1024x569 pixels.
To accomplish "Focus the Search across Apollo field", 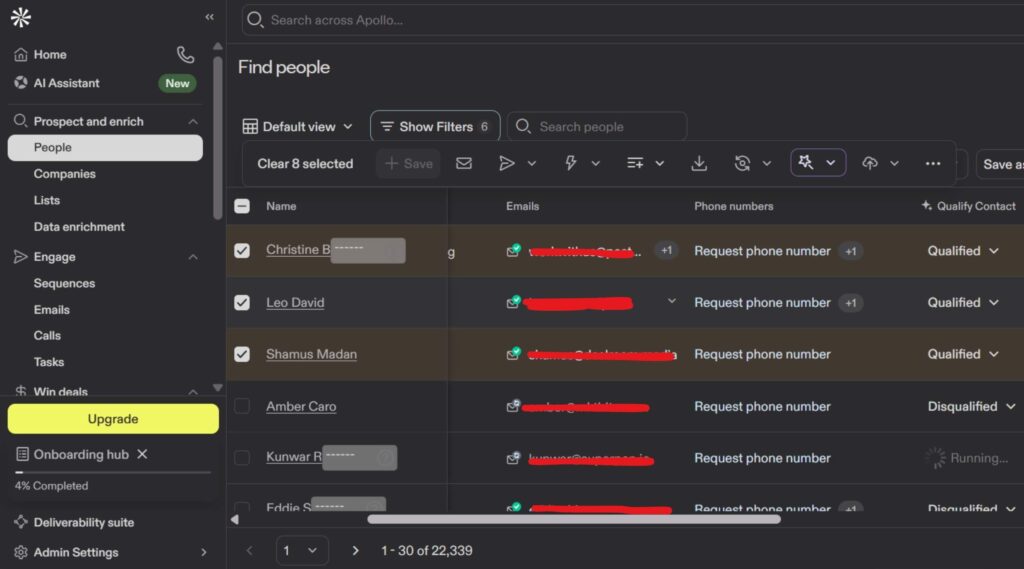I will tap(632, 20).
